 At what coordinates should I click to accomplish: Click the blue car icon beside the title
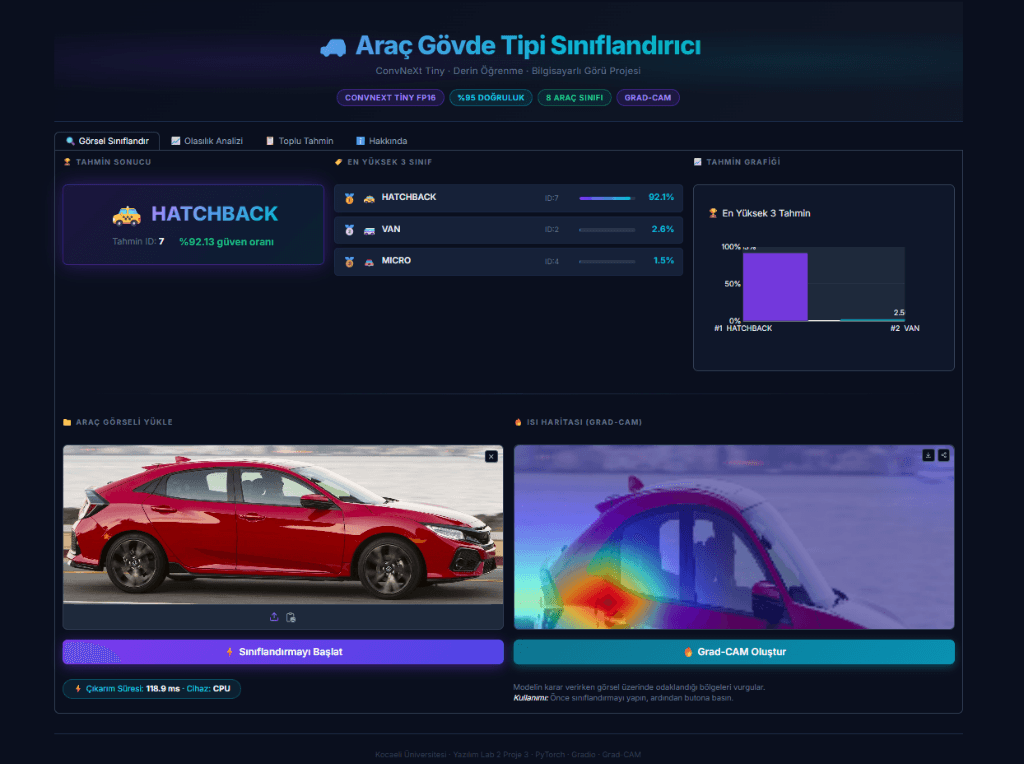[x=333, y=47]
